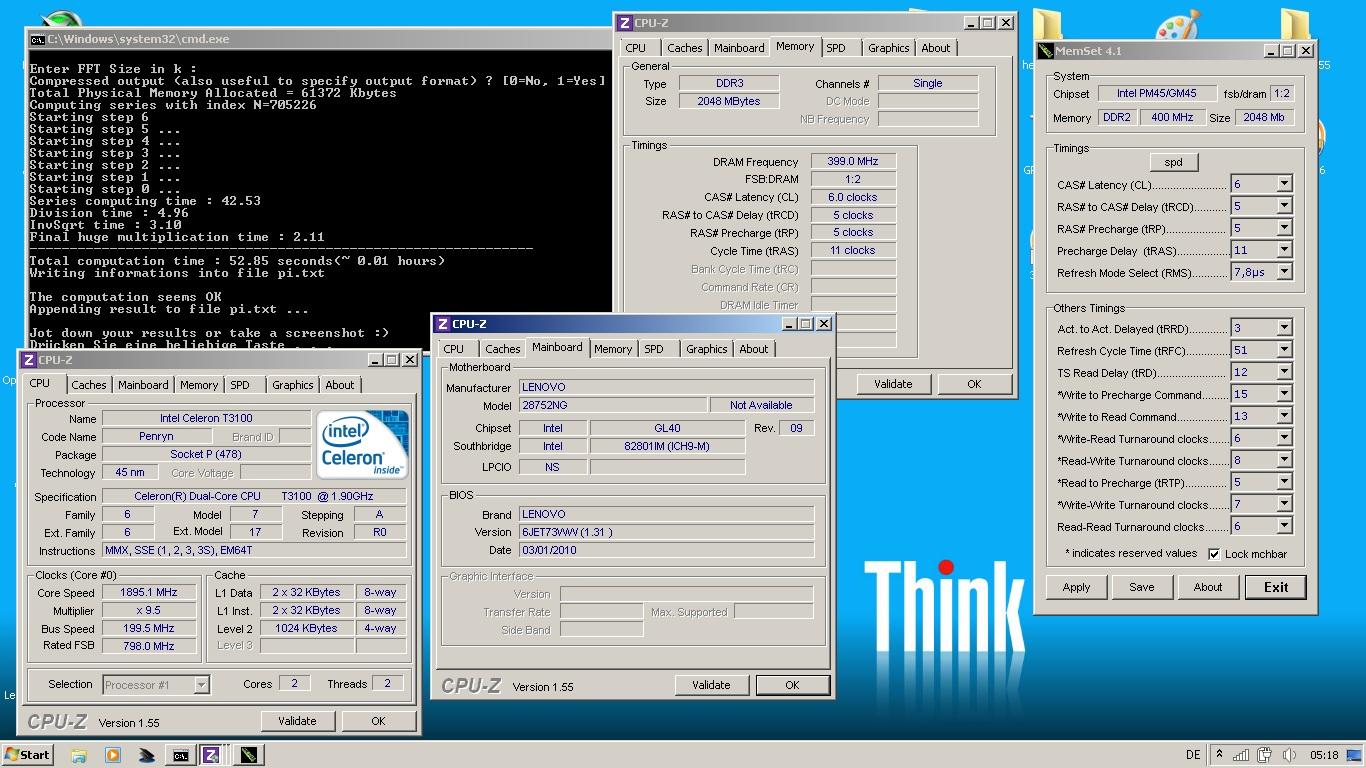
Task: Click Apply in MemSet
Action: [x=1076, y=587]
